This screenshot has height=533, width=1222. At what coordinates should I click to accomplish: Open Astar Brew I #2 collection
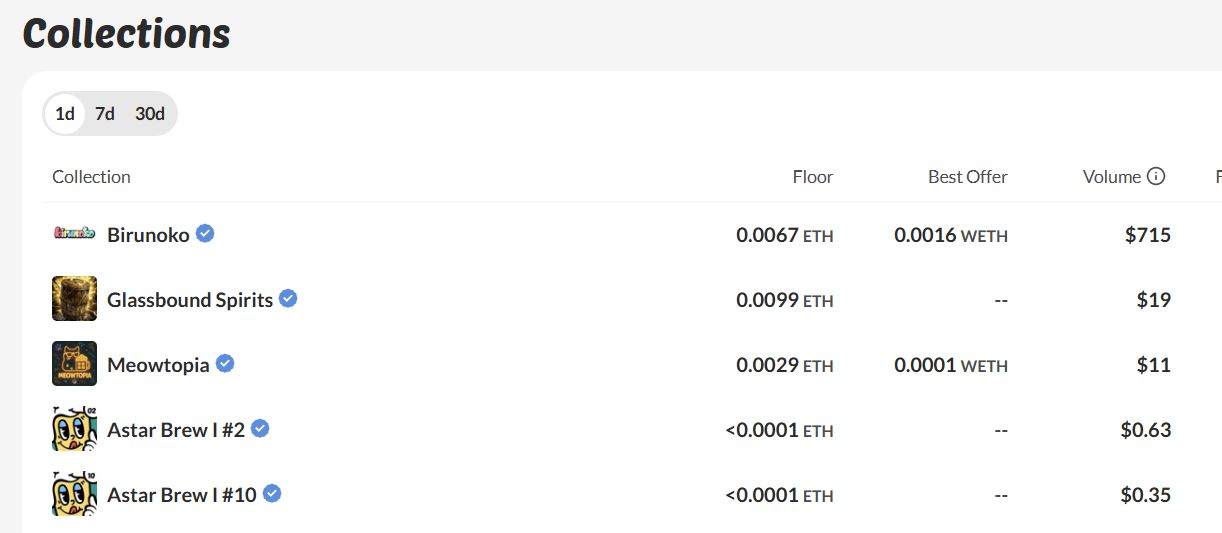pos(176,430)
